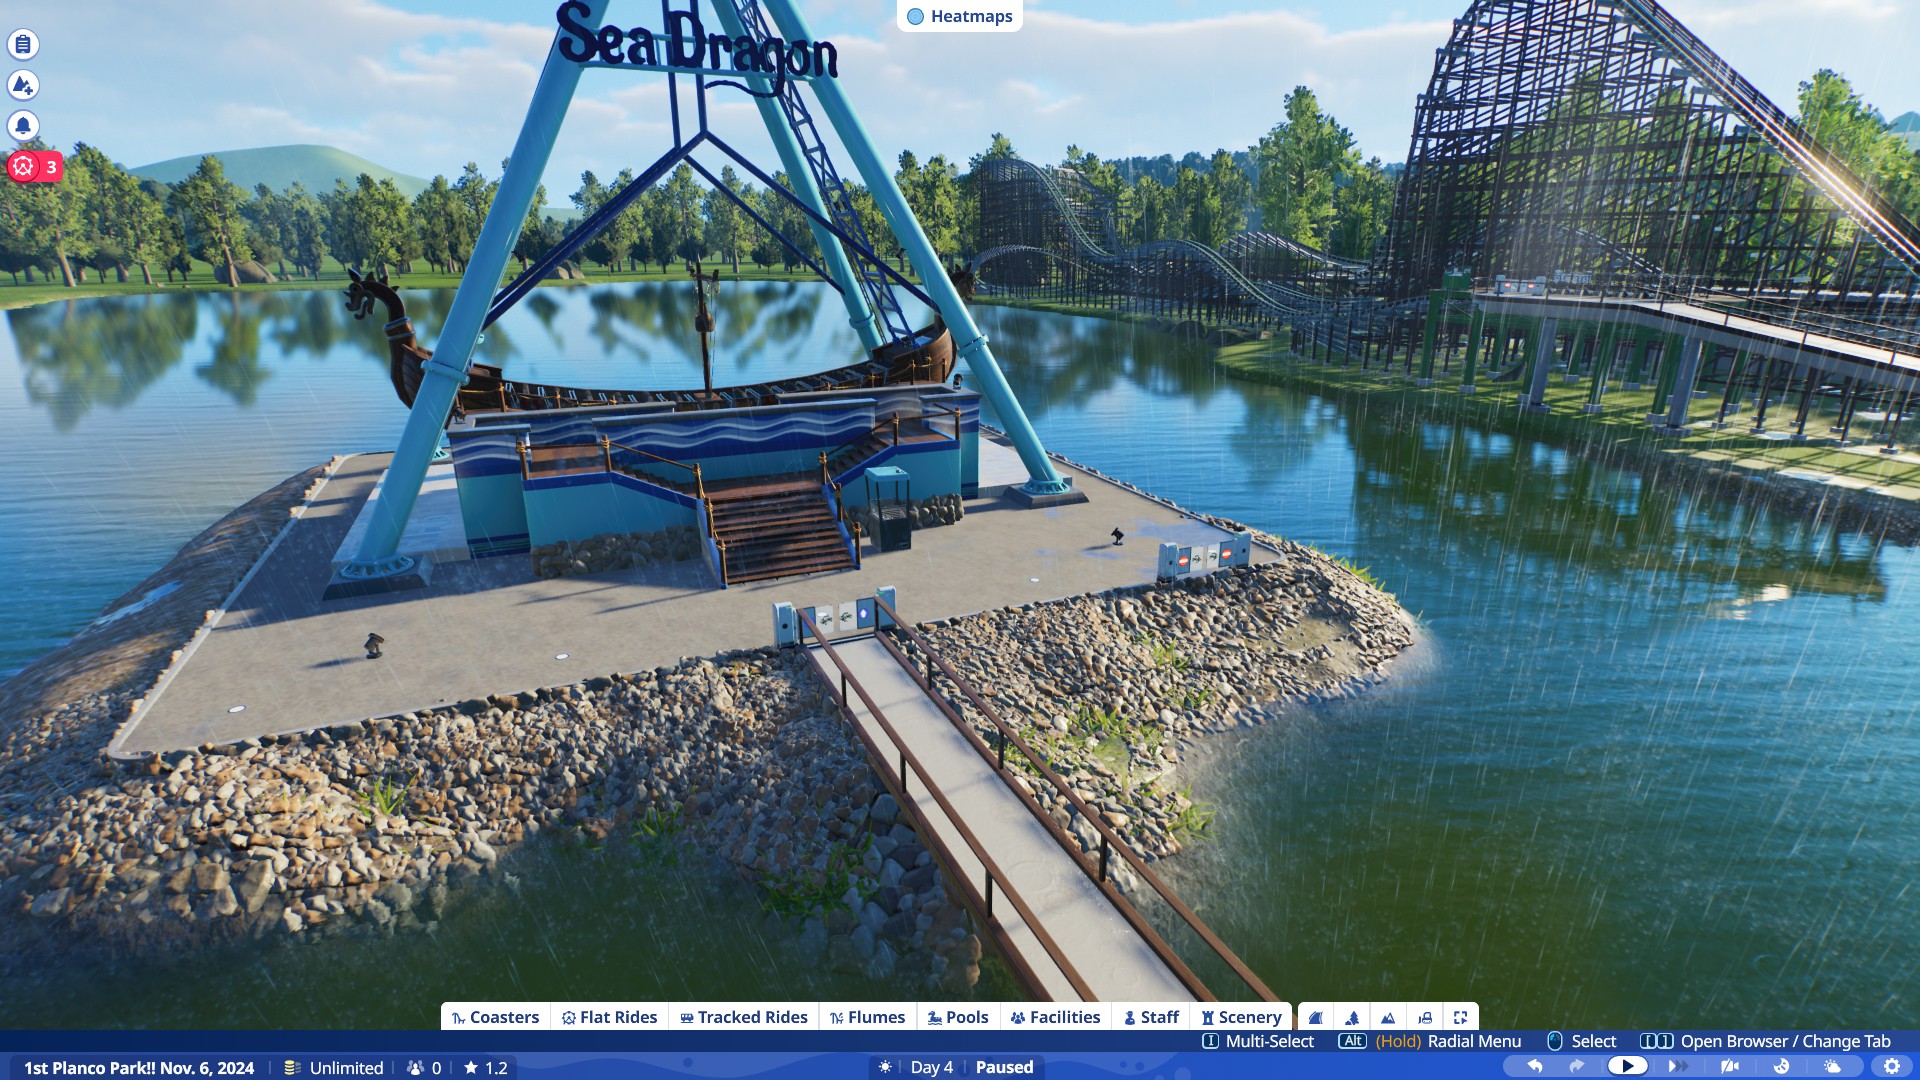Resume the game with the play button

point(1627,1066)
